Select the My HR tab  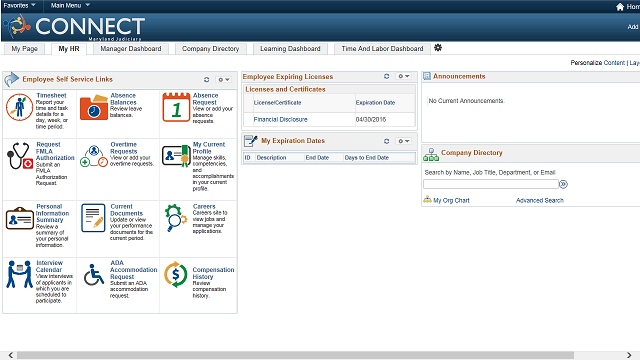click(69, 49)
